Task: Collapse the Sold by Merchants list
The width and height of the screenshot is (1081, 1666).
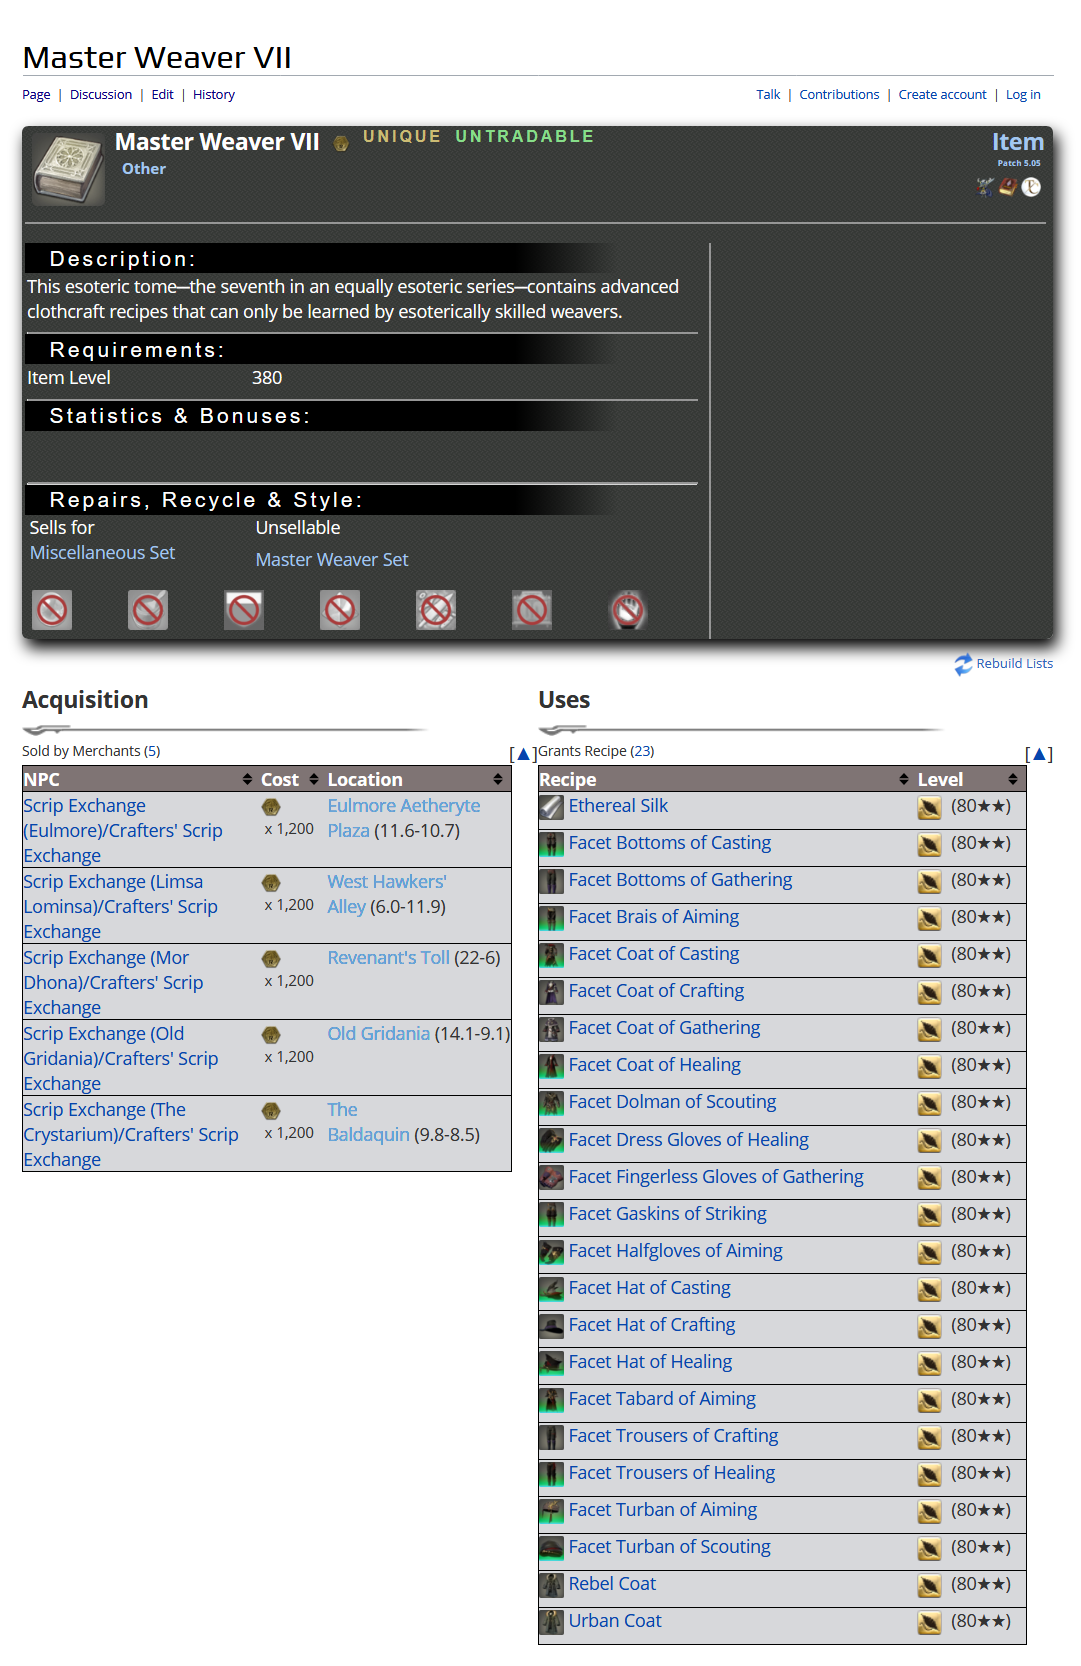Action: coord(522,754)
